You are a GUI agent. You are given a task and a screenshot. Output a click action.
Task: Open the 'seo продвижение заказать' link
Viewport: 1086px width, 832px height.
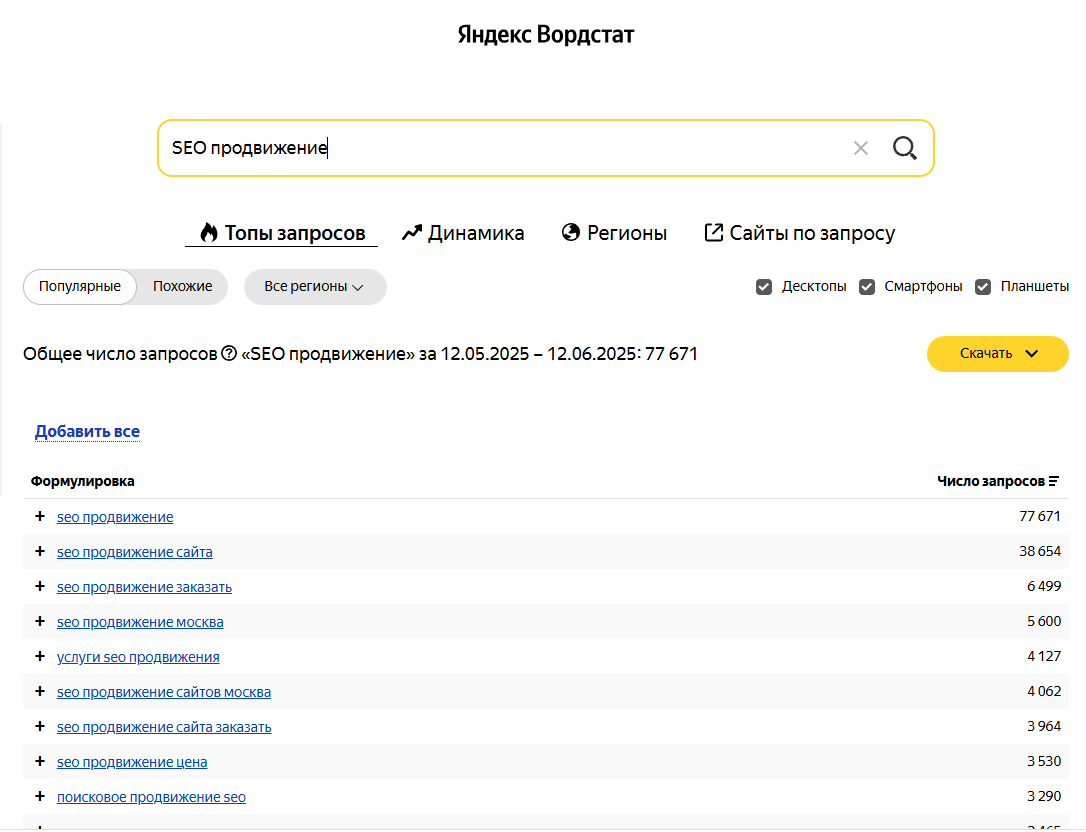coord(144,587)
